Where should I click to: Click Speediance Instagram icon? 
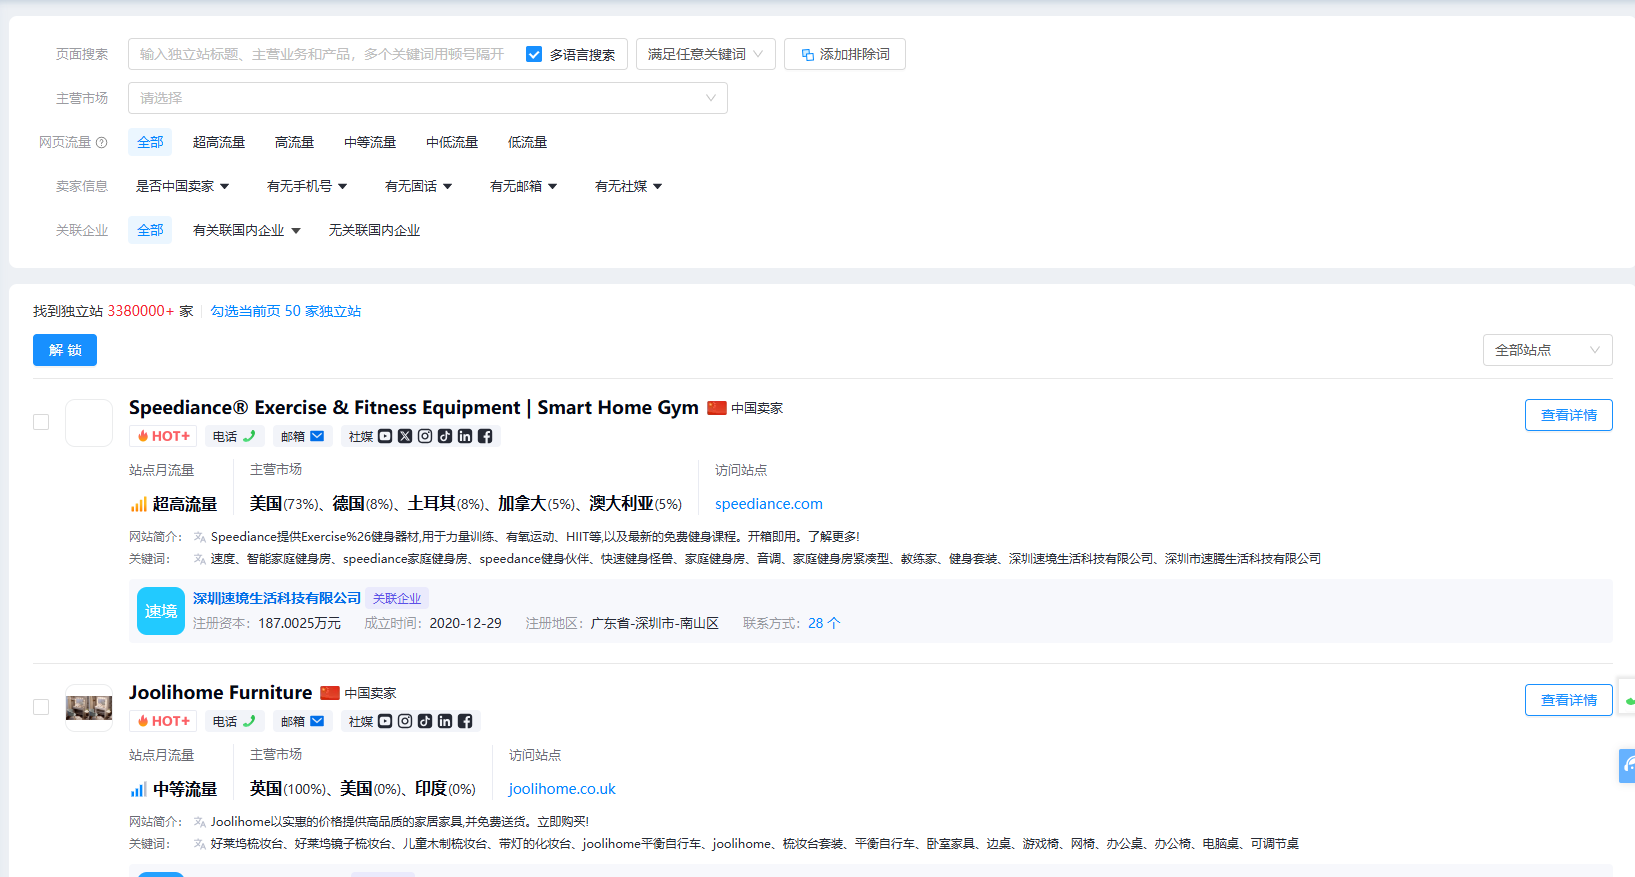point(425,436)
